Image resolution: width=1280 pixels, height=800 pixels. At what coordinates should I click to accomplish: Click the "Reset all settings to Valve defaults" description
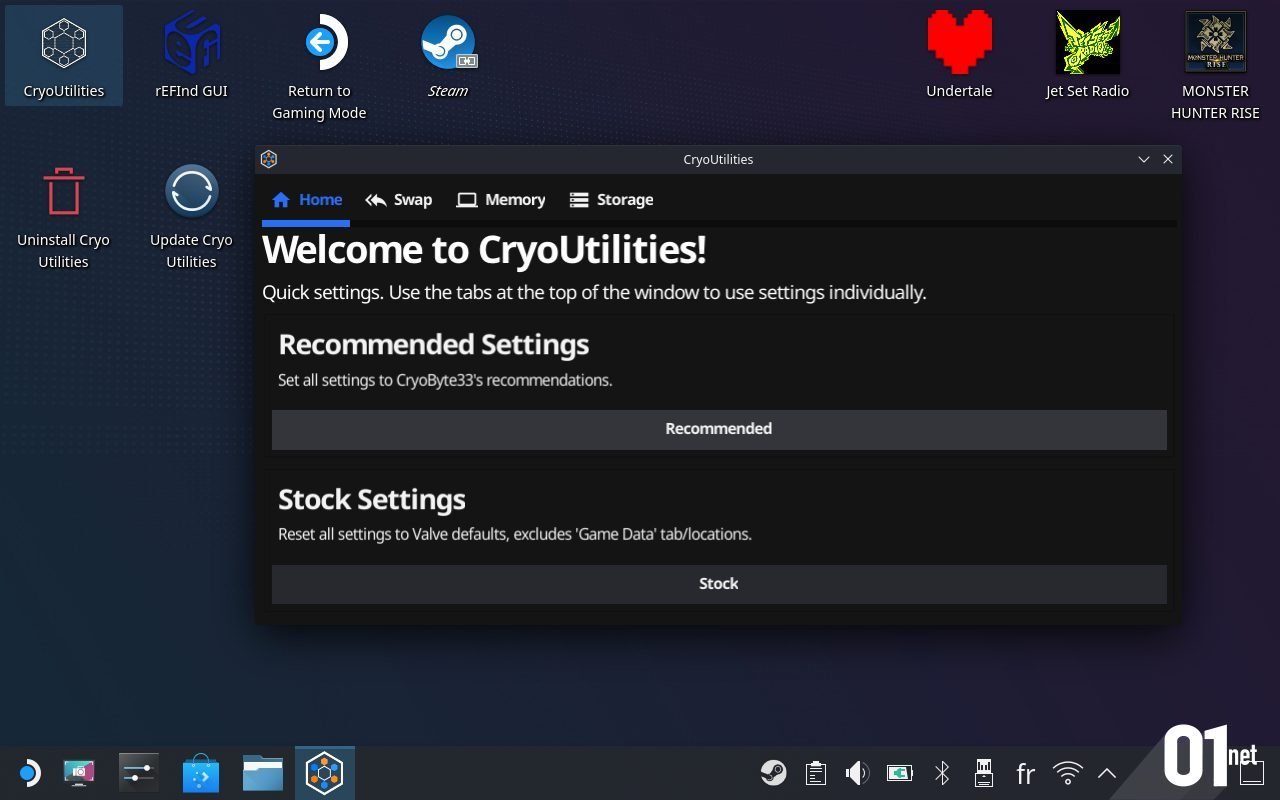click(515, 534)
